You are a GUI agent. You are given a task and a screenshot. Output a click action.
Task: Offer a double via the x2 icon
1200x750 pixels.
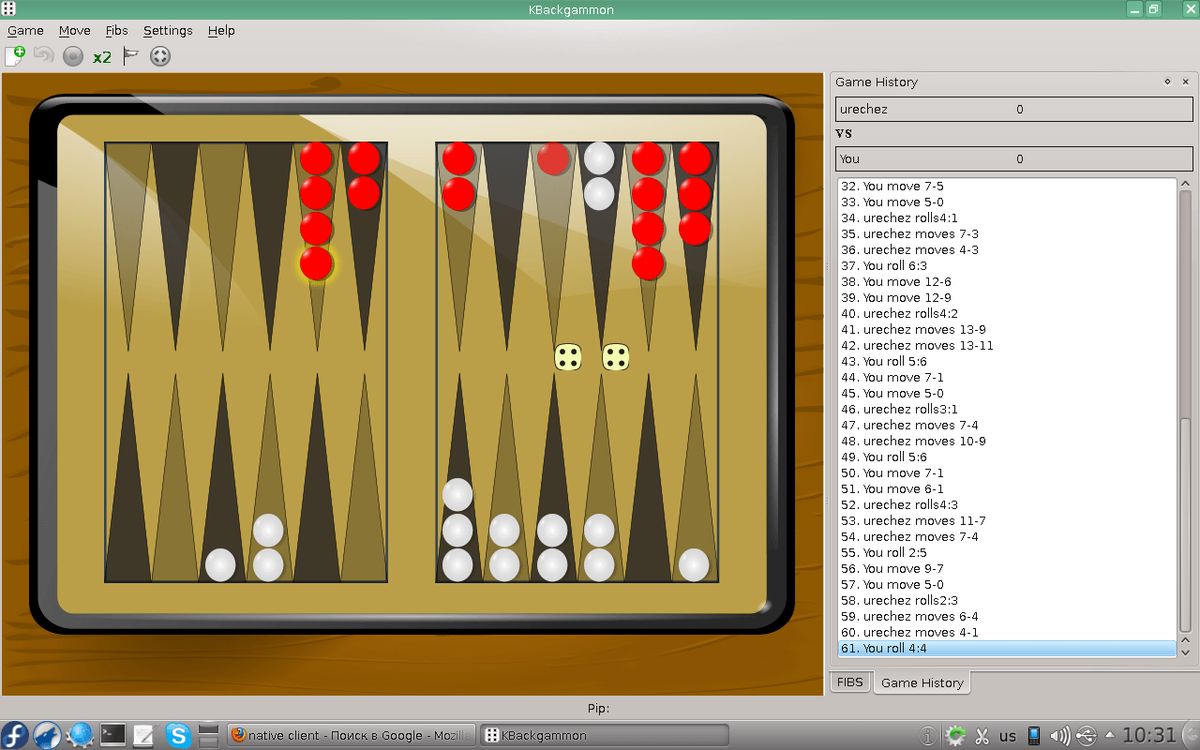(x=100, y=56)
